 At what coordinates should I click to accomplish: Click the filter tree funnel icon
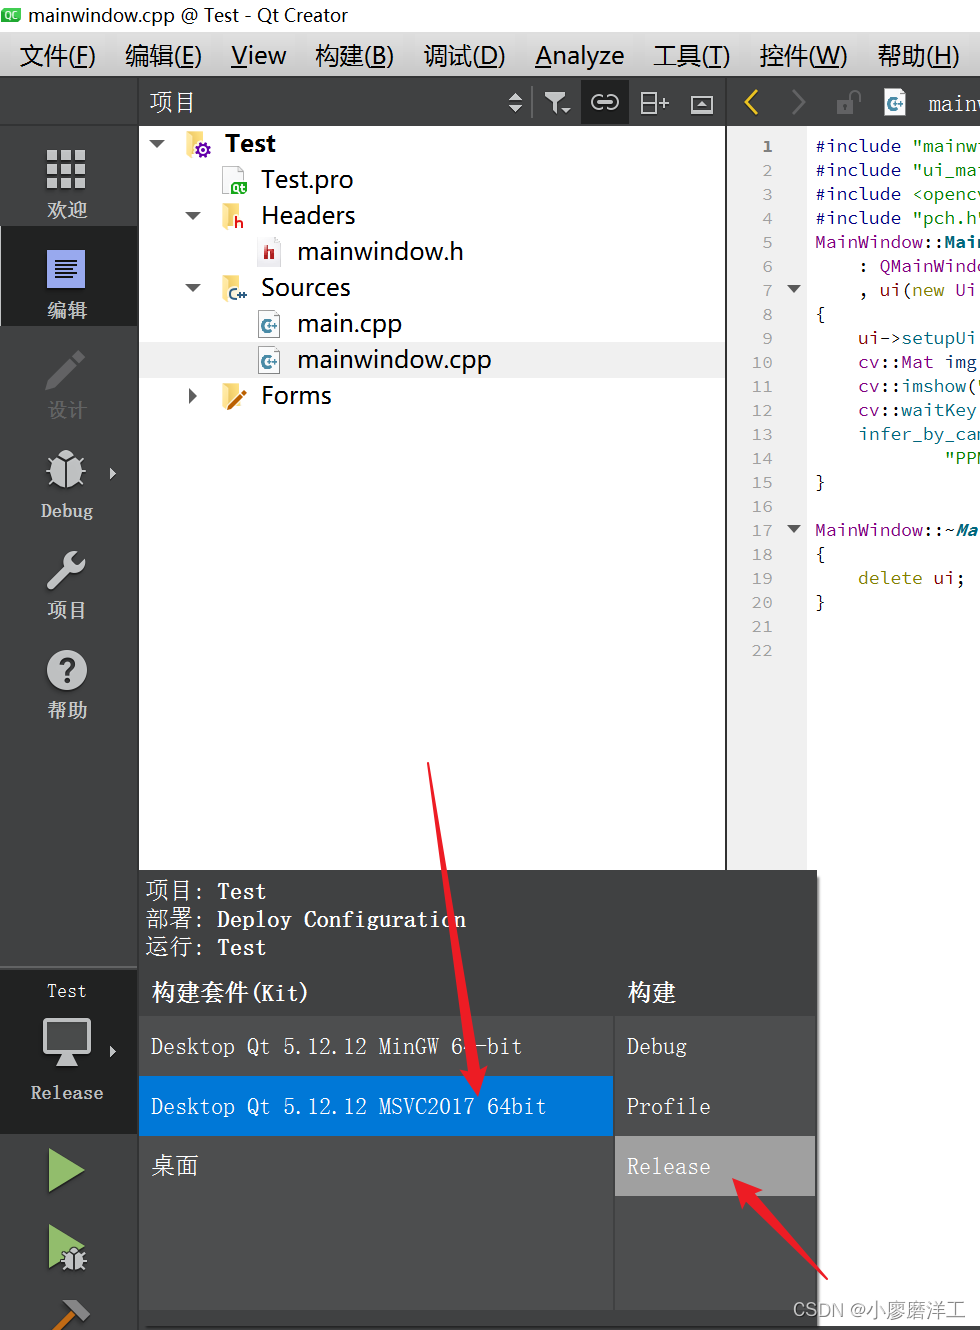tap(557, 102)
